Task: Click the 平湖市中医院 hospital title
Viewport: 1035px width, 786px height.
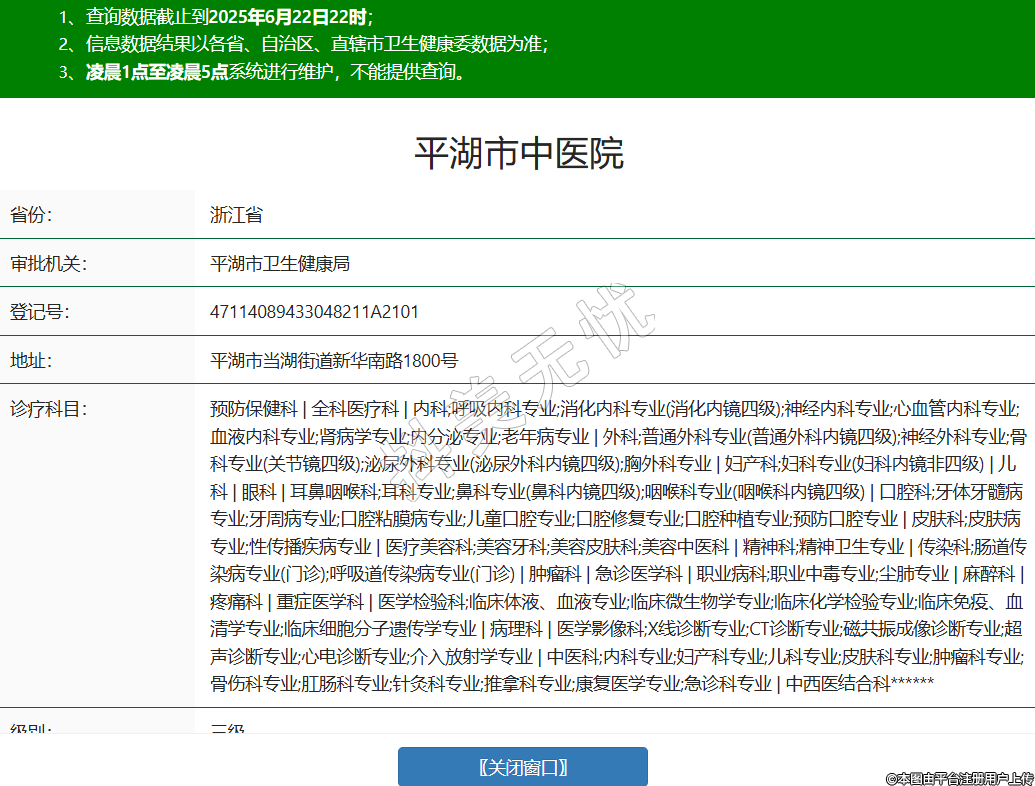Action: [518, 153]
